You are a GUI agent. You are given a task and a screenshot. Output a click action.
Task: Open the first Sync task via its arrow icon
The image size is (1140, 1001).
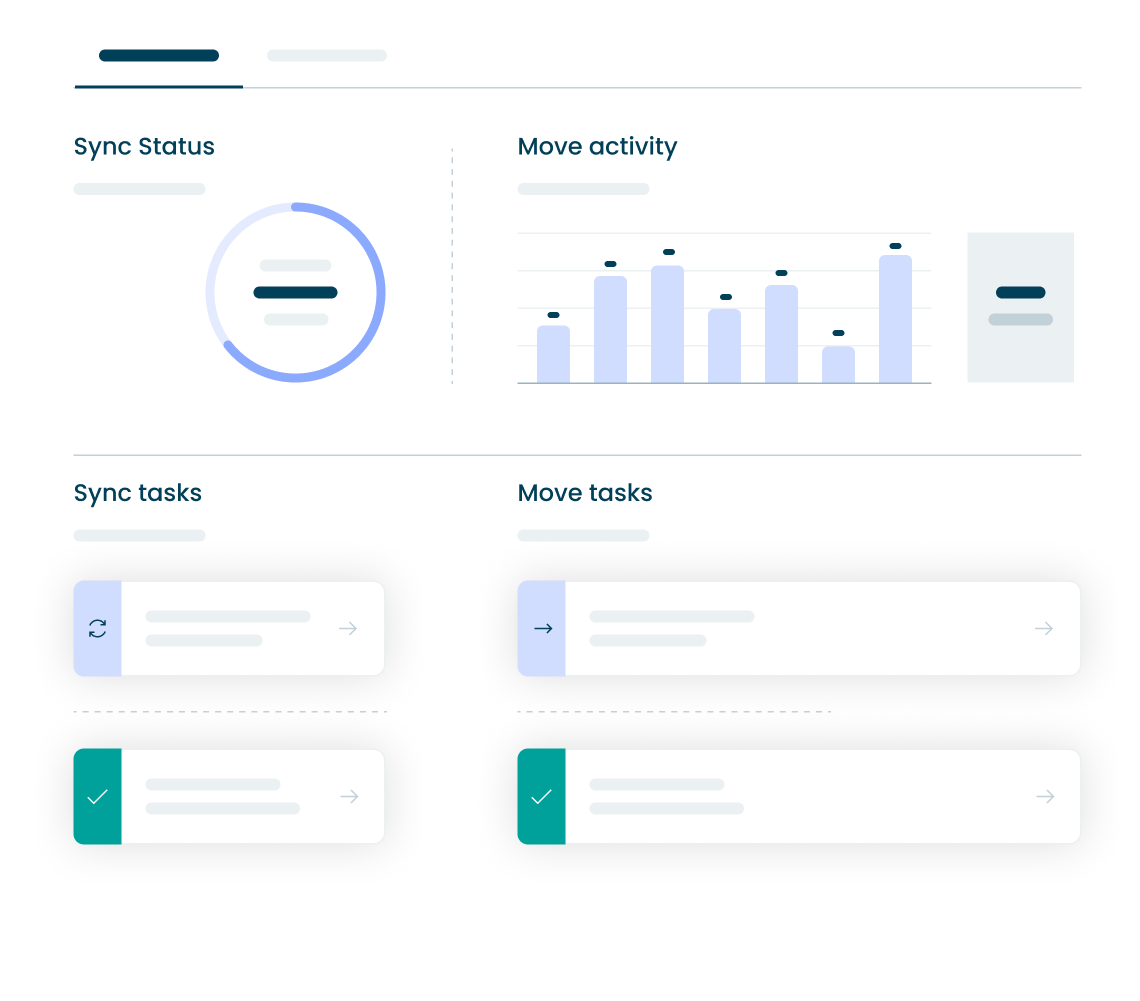click(x=348, y=628)
